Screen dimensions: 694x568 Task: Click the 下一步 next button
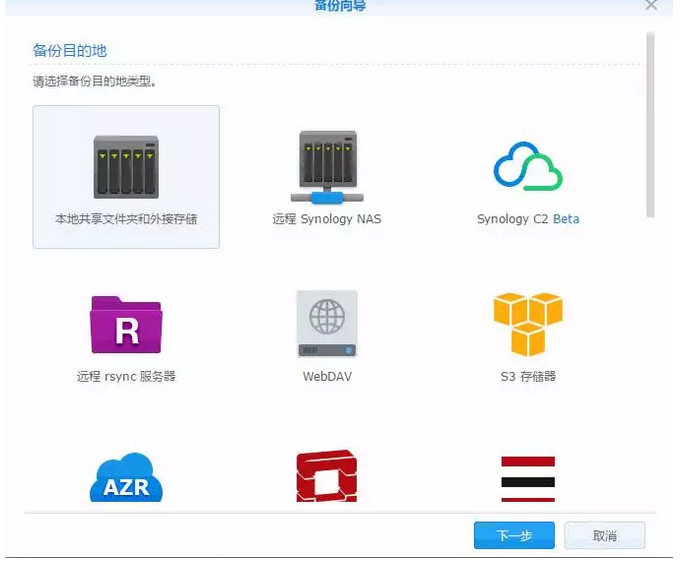(514, 536)
